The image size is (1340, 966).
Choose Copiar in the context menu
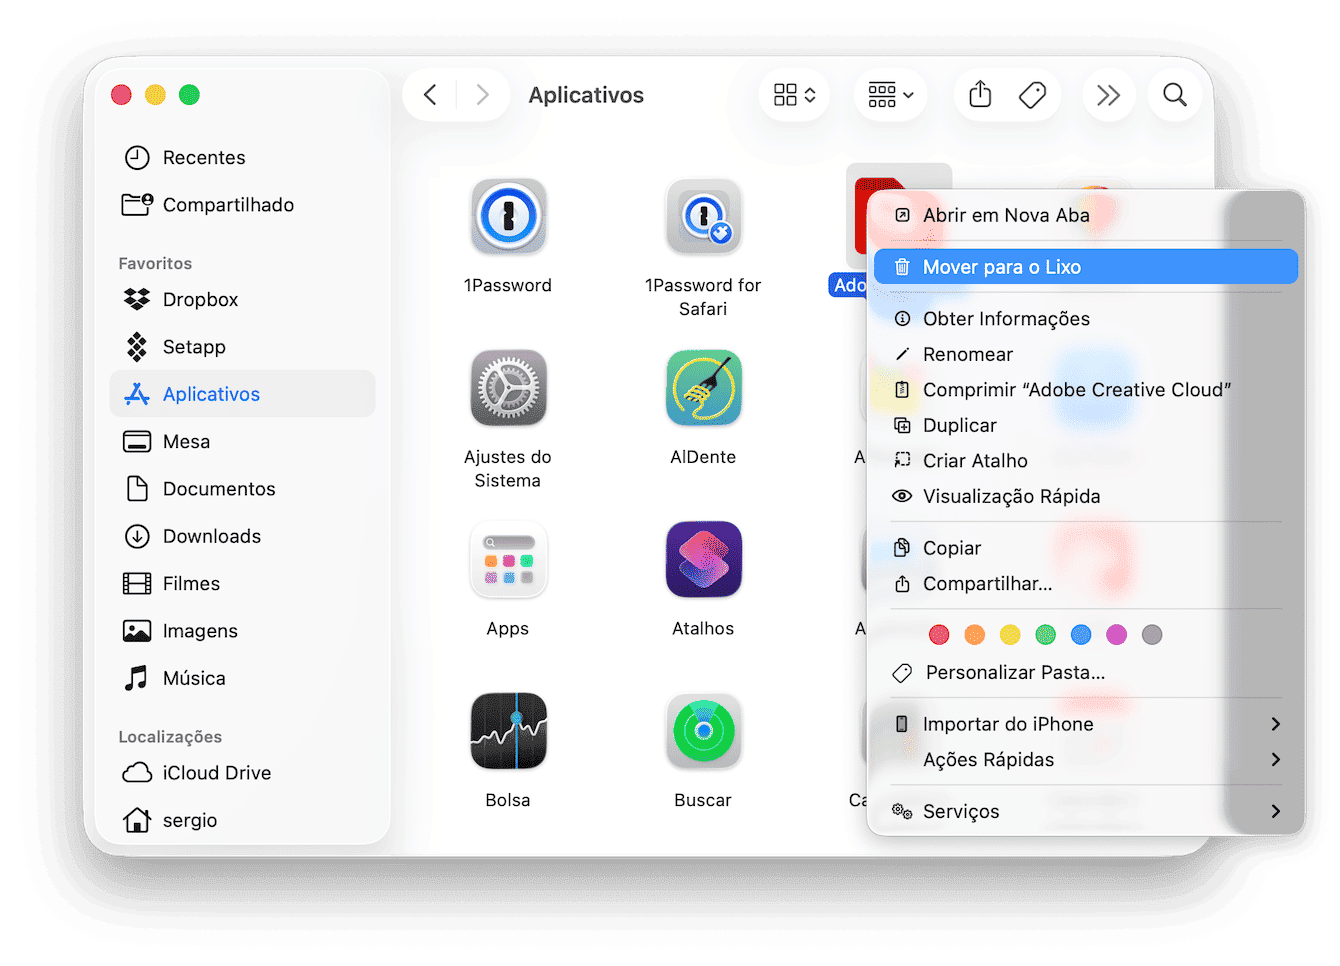point(1086,548)
